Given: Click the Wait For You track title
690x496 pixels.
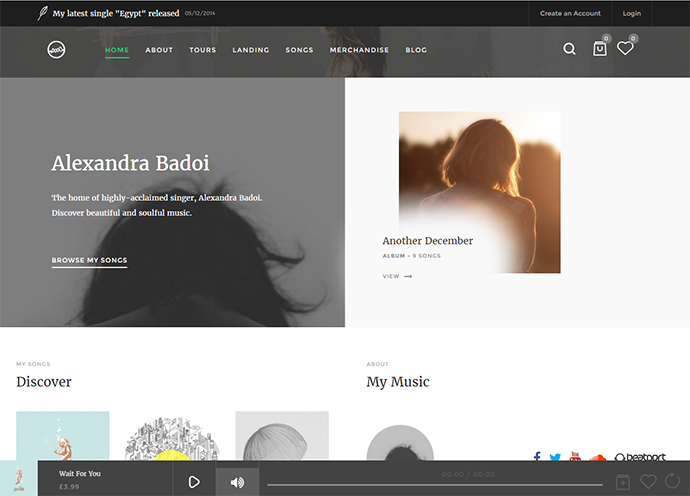Looking at the screenshot, I should tap(80, 474).
